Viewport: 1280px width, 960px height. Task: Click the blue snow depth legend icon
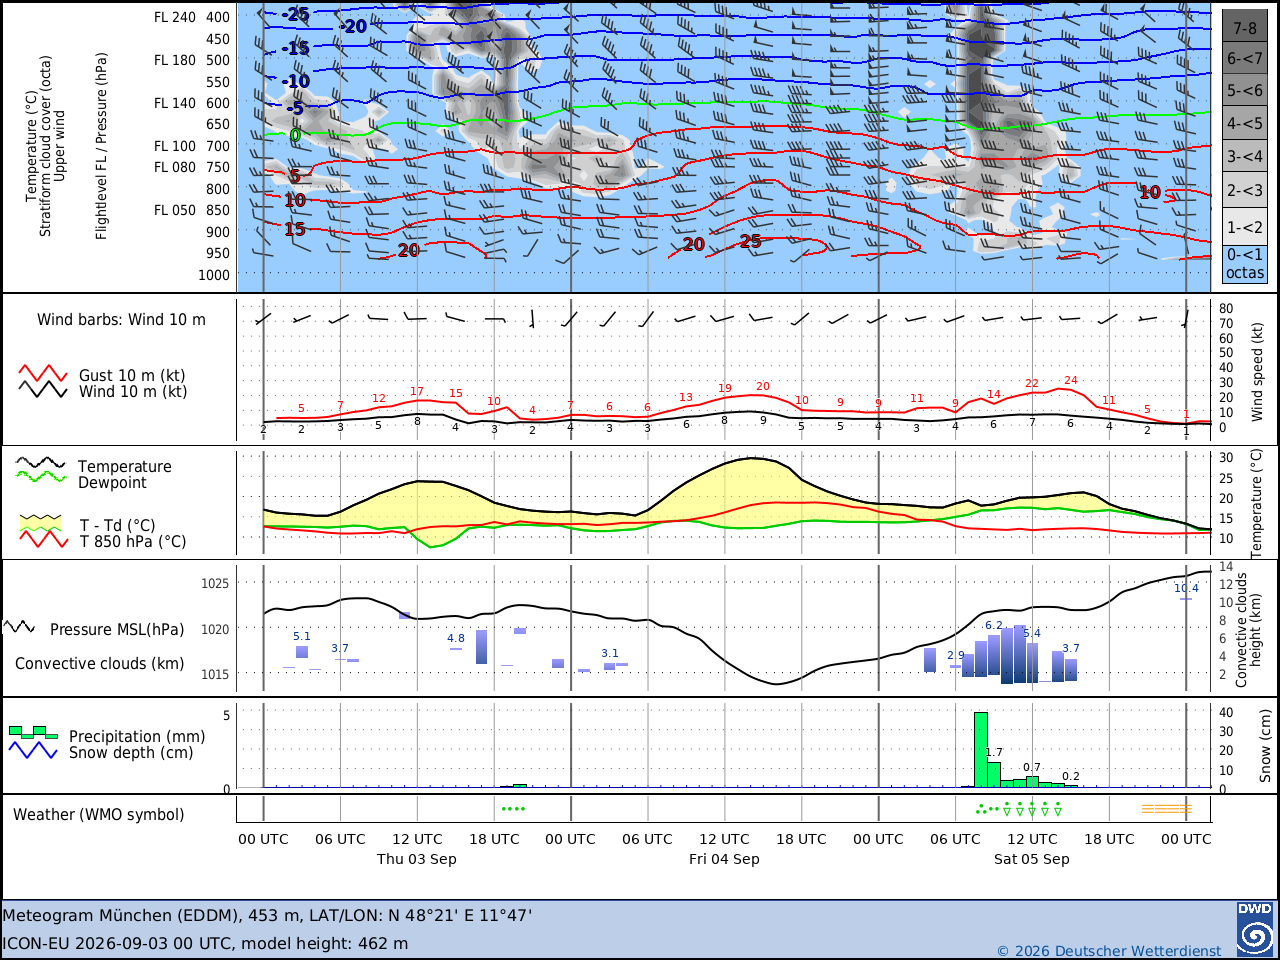click(33, 749)
